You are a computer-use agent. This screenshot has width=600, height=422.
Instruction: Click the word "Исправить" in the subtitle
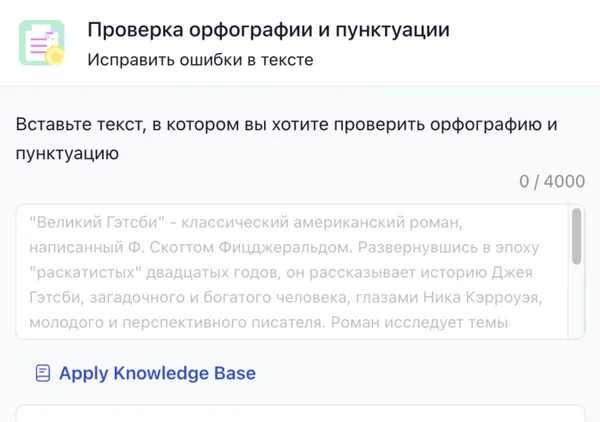coord(128,60)
